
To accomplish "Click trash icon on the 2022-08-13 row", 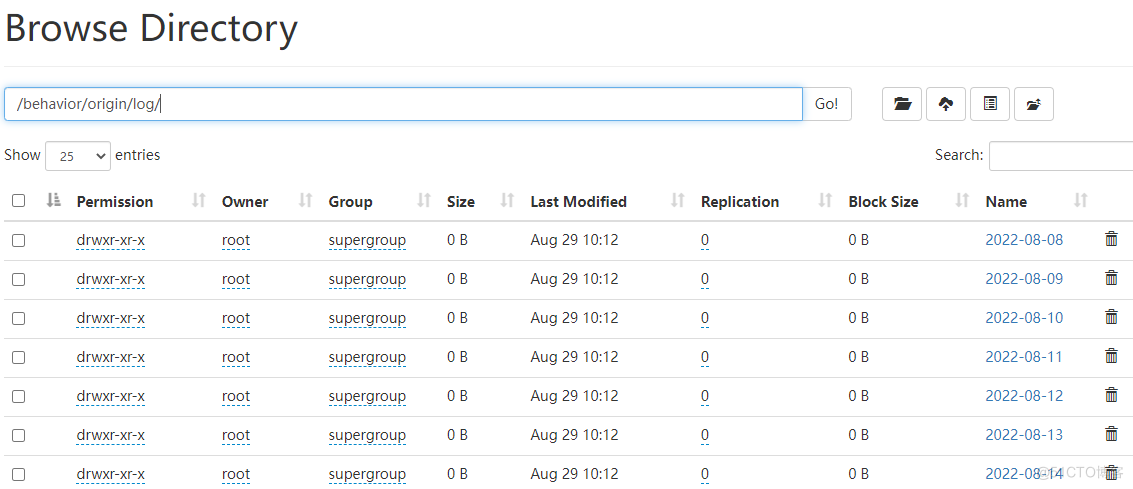I will click(x=1111, y=434).
